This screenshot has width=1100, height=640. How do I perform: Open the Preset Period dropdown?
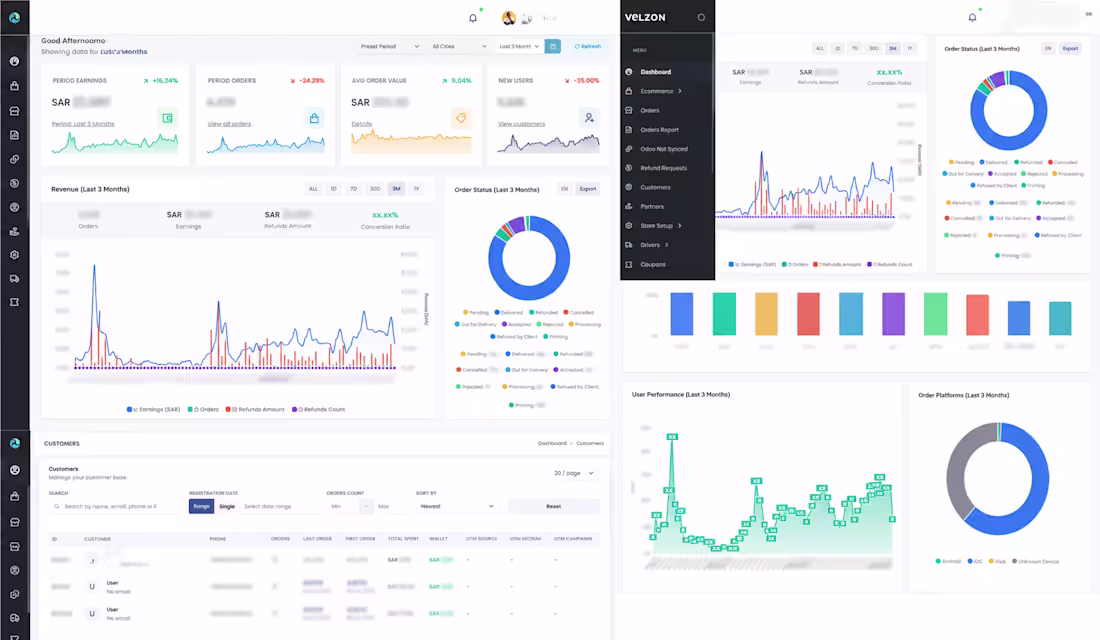tap(389, 46)
